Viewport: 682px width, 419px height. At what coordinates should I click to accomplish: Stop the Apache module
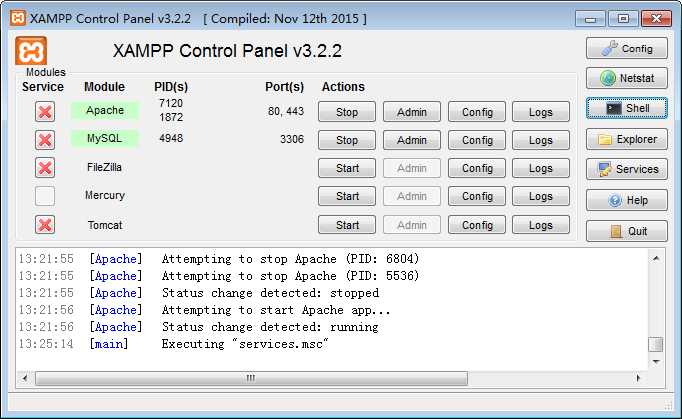coord(347,112)
